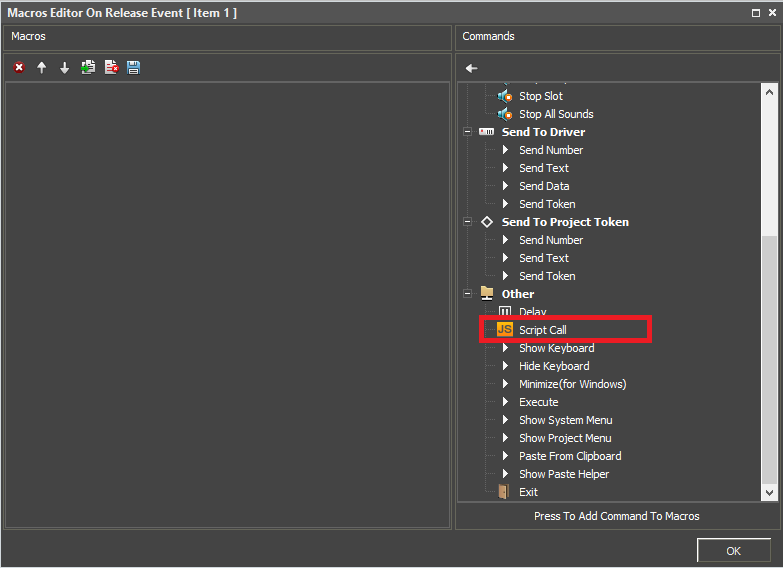The image size is (783, 568).
Task: Collapse the Send To Project Token group
Action: (467, 222)
